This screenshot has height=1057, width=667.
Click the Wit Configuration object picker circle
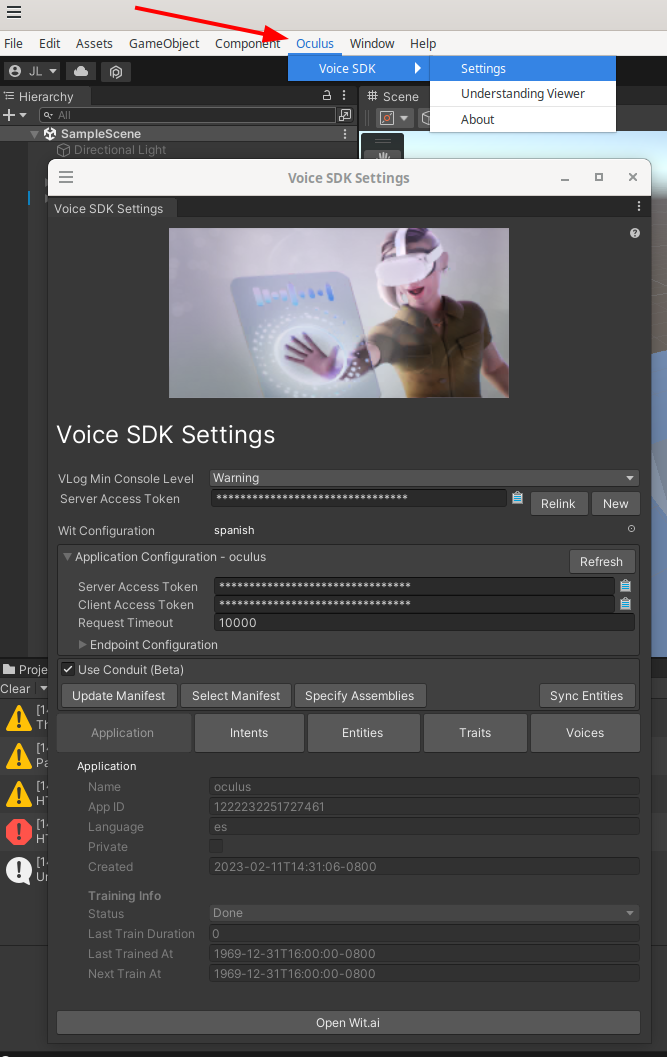click(631, 530)
